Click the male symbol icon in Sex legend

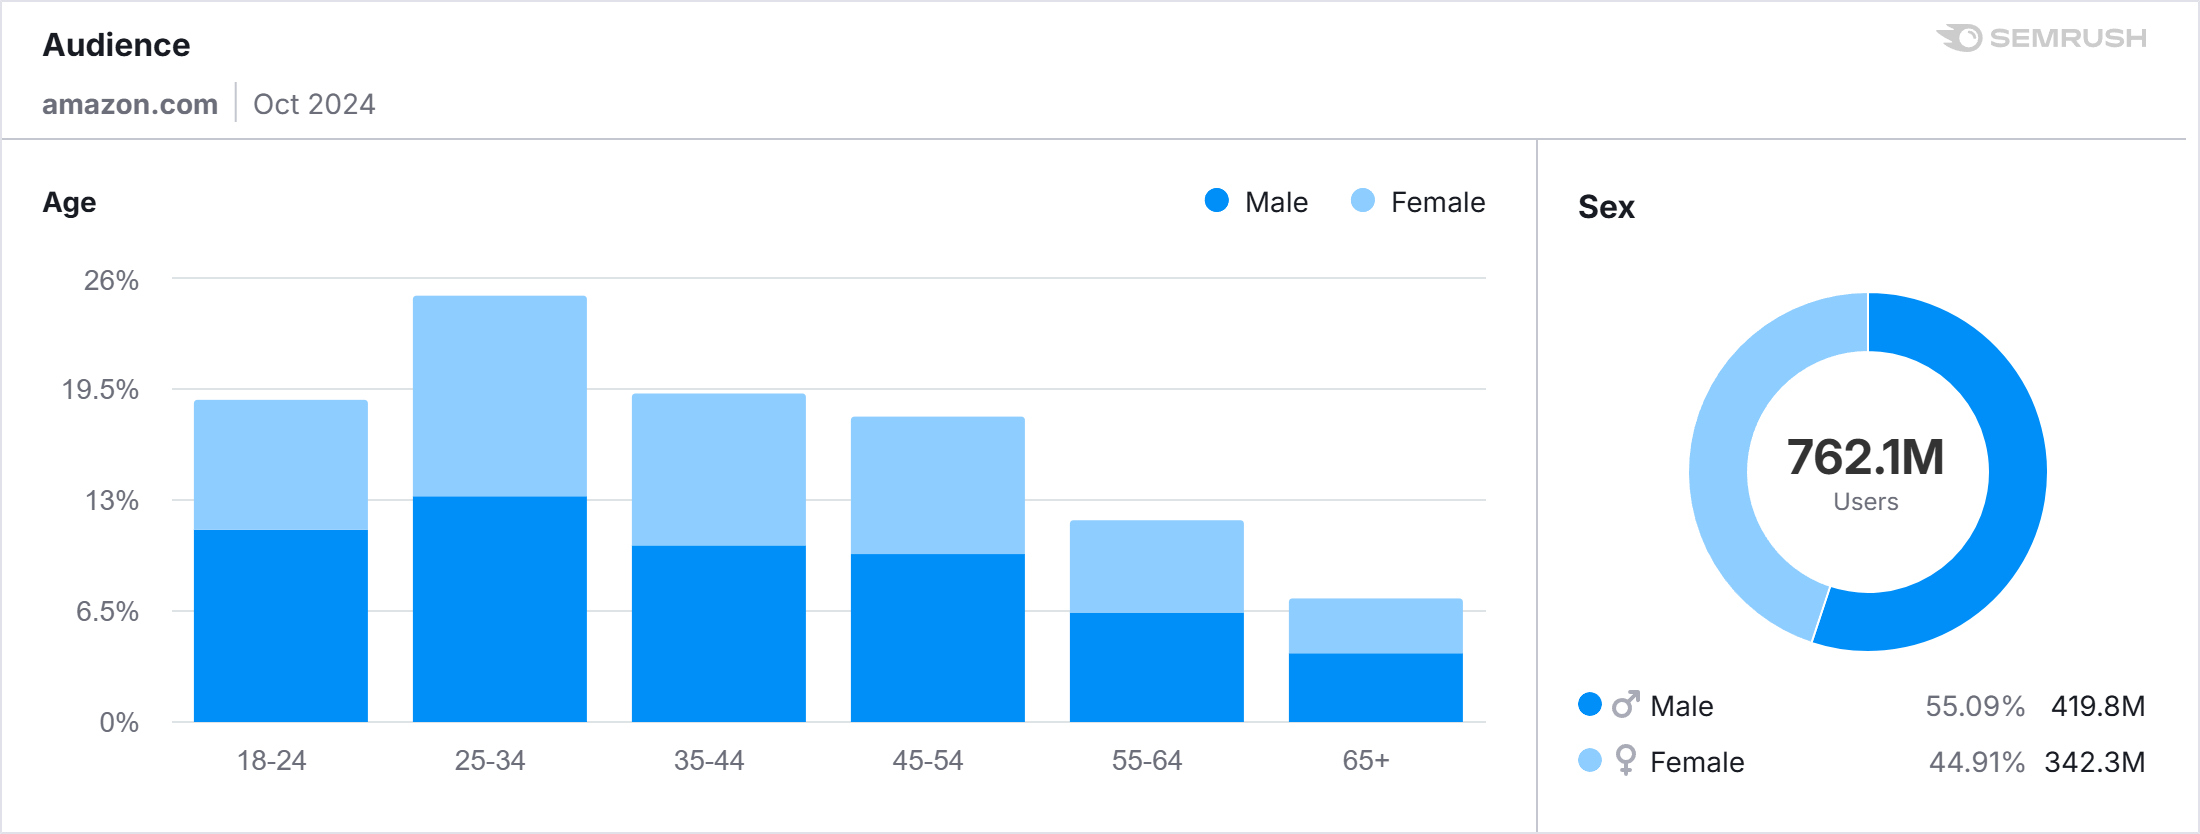tap(1626, 705)
